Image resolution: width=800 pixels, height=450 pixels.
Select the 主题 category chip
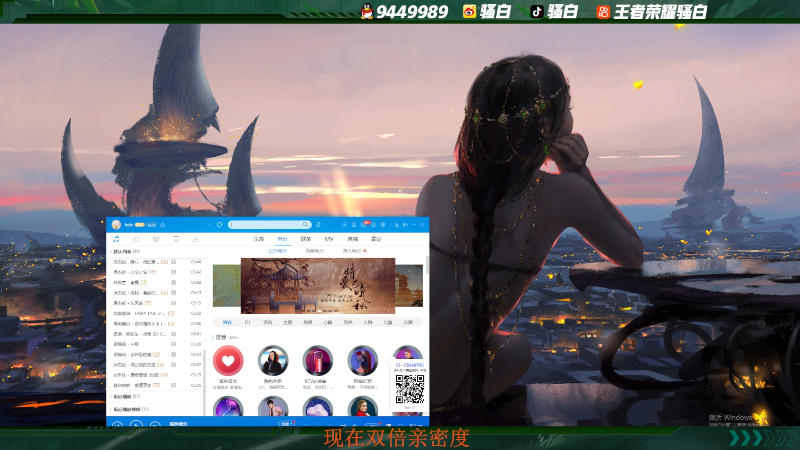tap(287, 322)
